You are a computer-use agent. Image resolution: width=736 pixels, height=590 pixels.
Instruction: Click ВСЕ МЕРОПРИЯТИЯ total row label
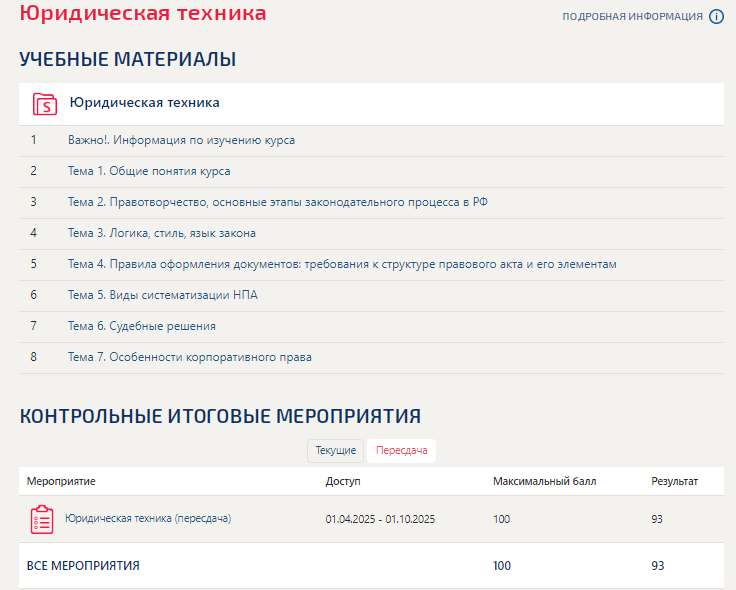tap(83, 566)
